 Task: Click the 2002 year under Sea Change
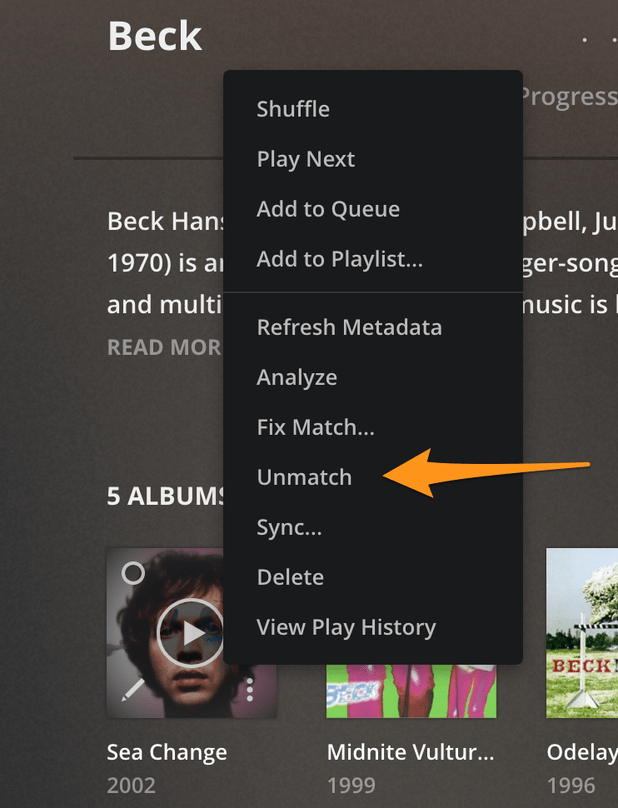(x=131, y=785)
